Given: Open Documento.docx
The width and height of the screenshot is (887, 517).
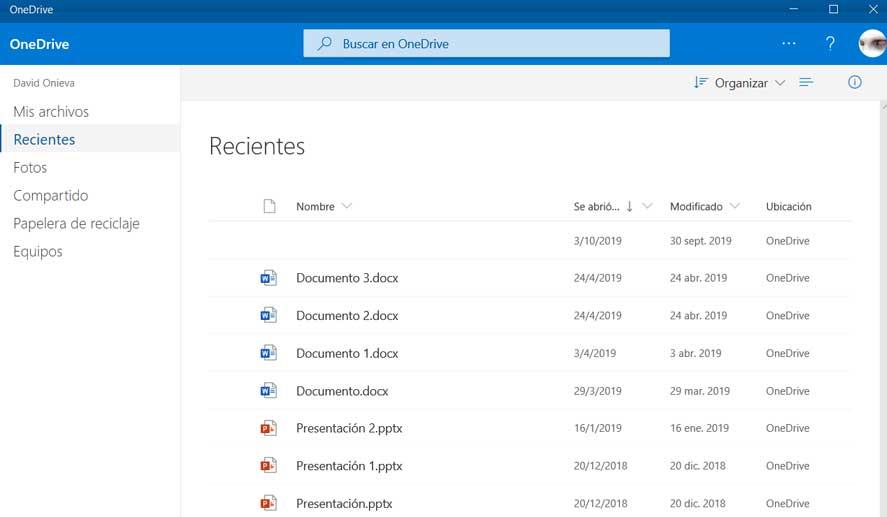Looking at the screenshot, I should click(342, 391).
